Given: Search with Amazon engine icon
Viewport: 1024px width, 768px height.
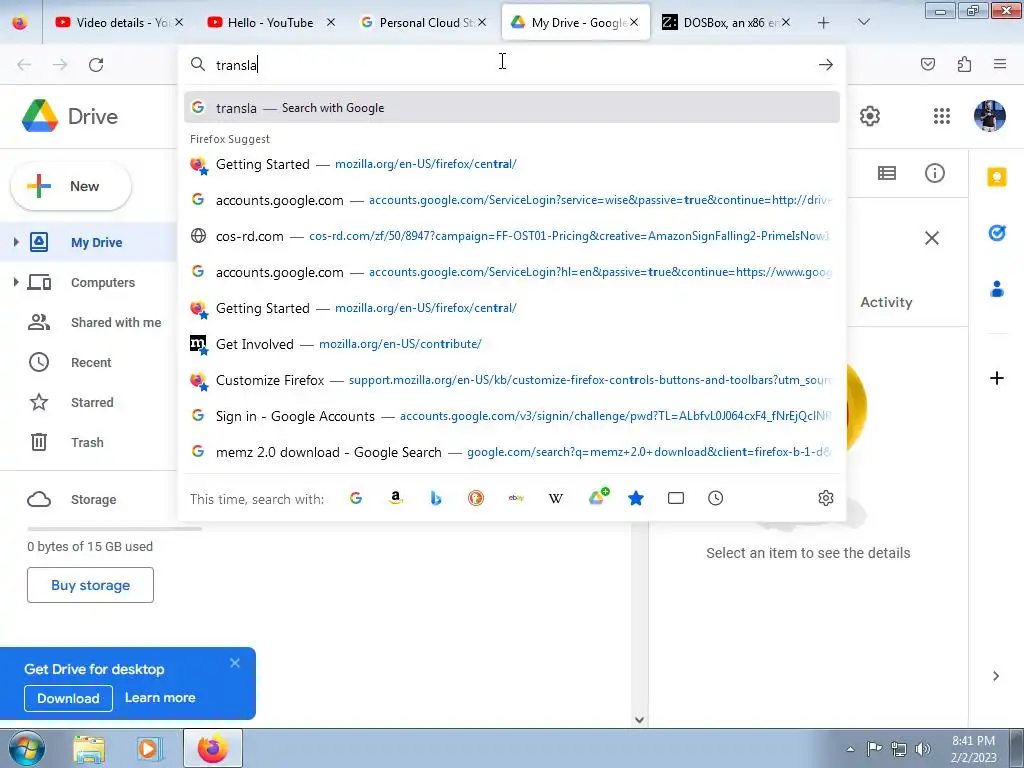Looking at the screenshot, I should coord(396,498).
